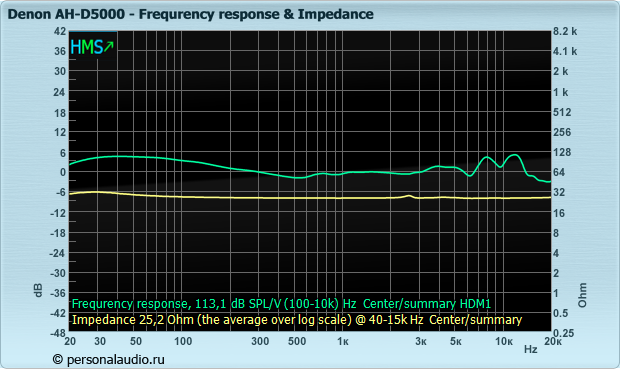Image resolution: width=620 pixels, height=369 pixels.
Task: Click the green curve peak near 10k
Action: click(514, 155)
